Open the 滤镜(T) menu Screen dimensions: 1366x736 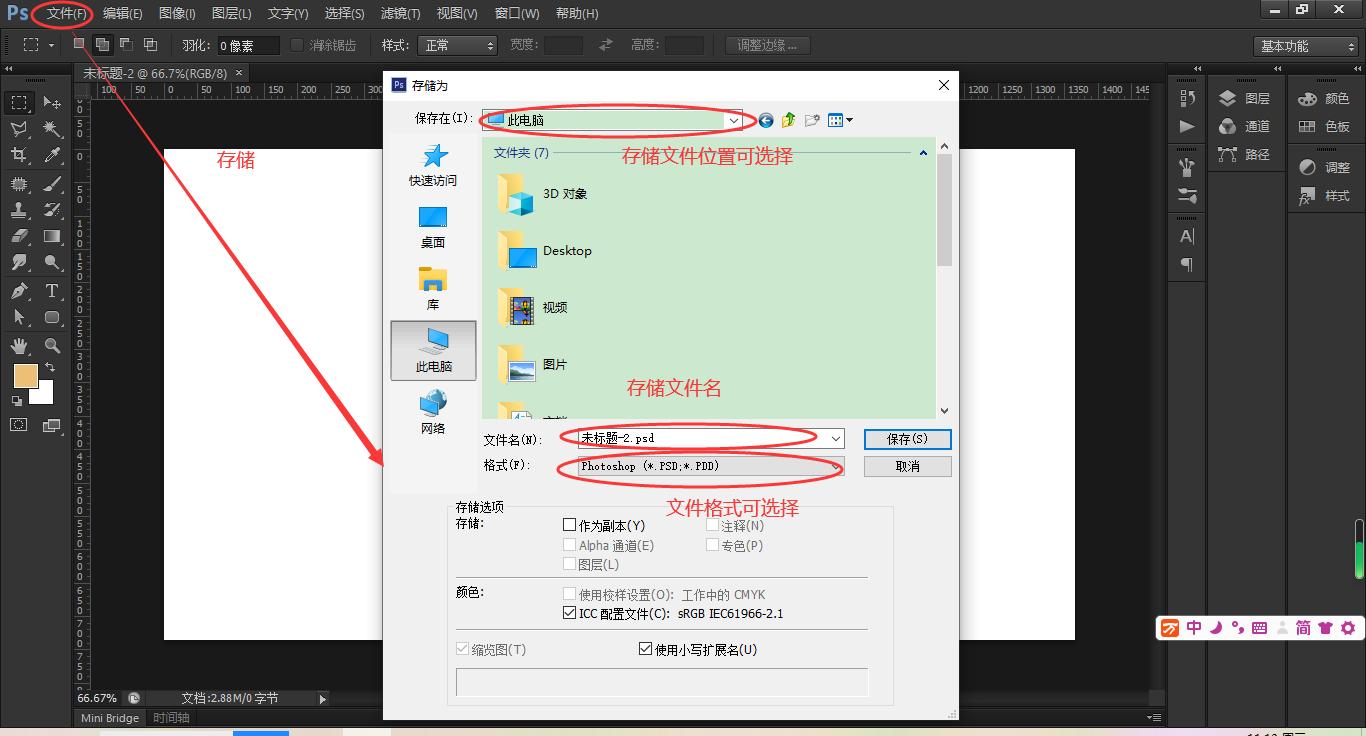pos(398,13)
